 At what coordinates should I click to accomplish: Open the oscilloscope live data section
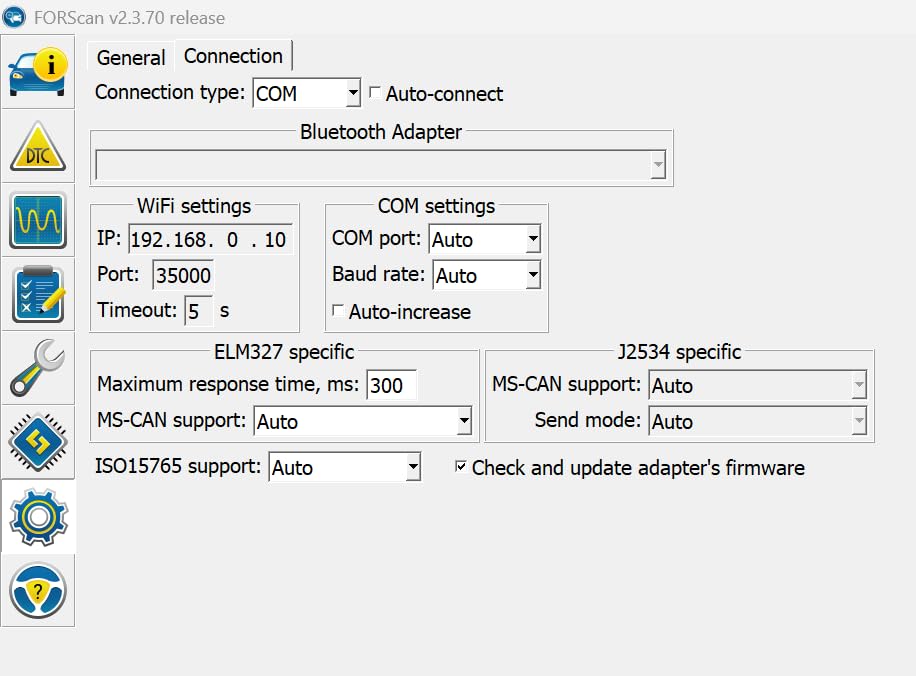(38, 220)
